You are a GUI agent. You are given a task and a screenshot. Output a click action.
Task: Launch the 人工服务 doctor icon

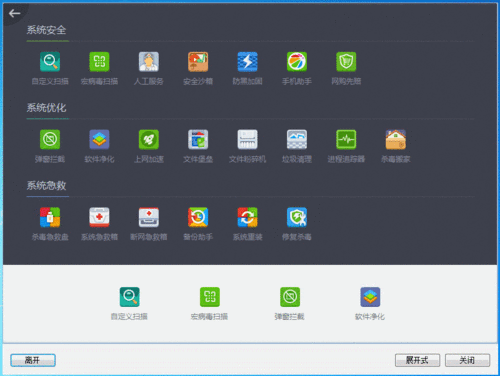click(x=149, y=62)
